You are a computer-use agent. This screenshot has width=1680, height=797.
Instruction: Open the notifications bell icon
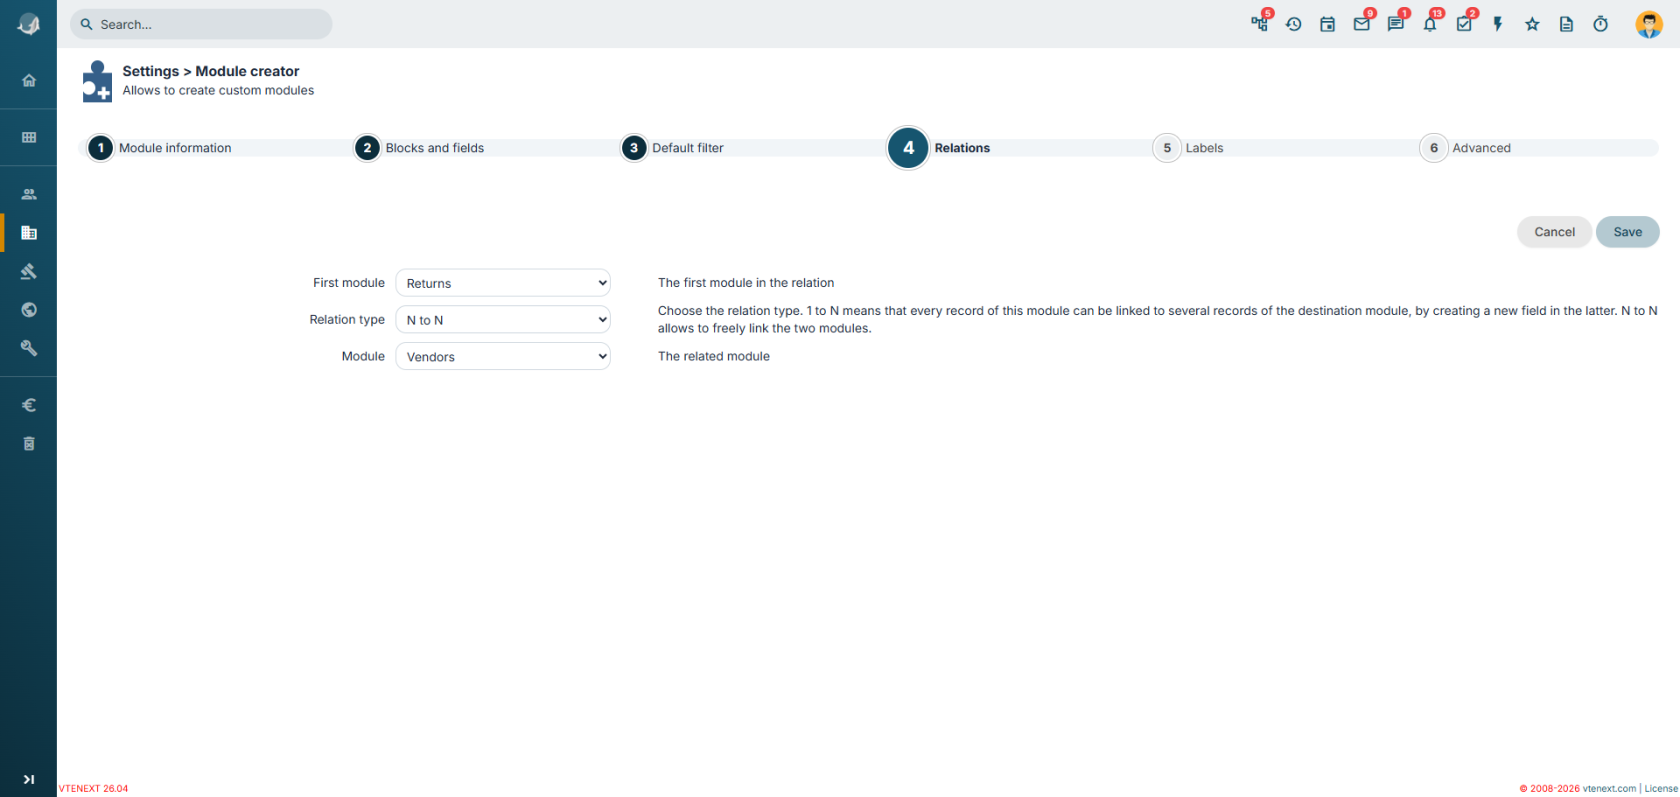pyautogui.click(x=1430, y=24)
